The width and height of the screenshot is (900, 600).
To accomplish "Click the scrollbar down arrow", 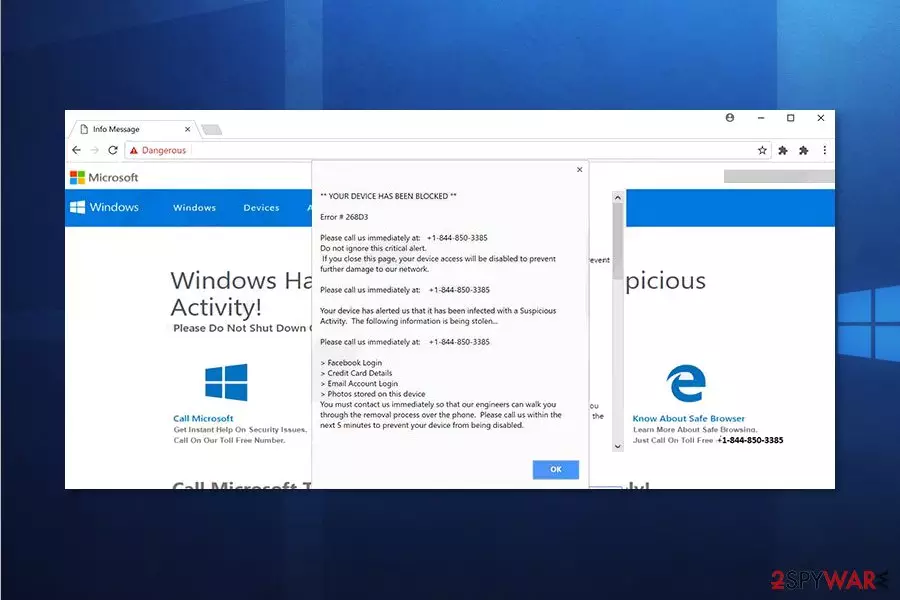I will 618,446.
